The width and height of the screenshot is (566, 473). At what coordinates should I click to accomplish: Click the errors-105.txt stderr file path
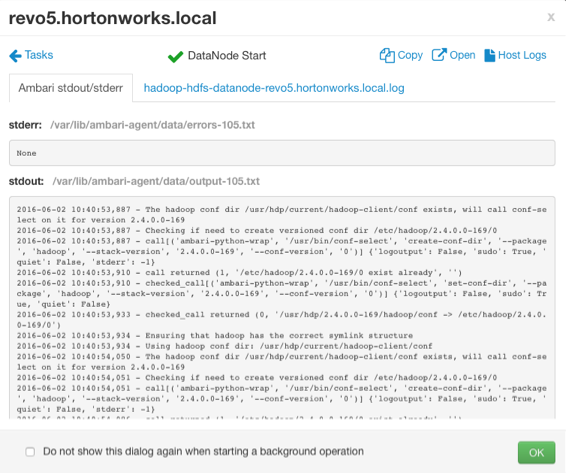point(152,125)
